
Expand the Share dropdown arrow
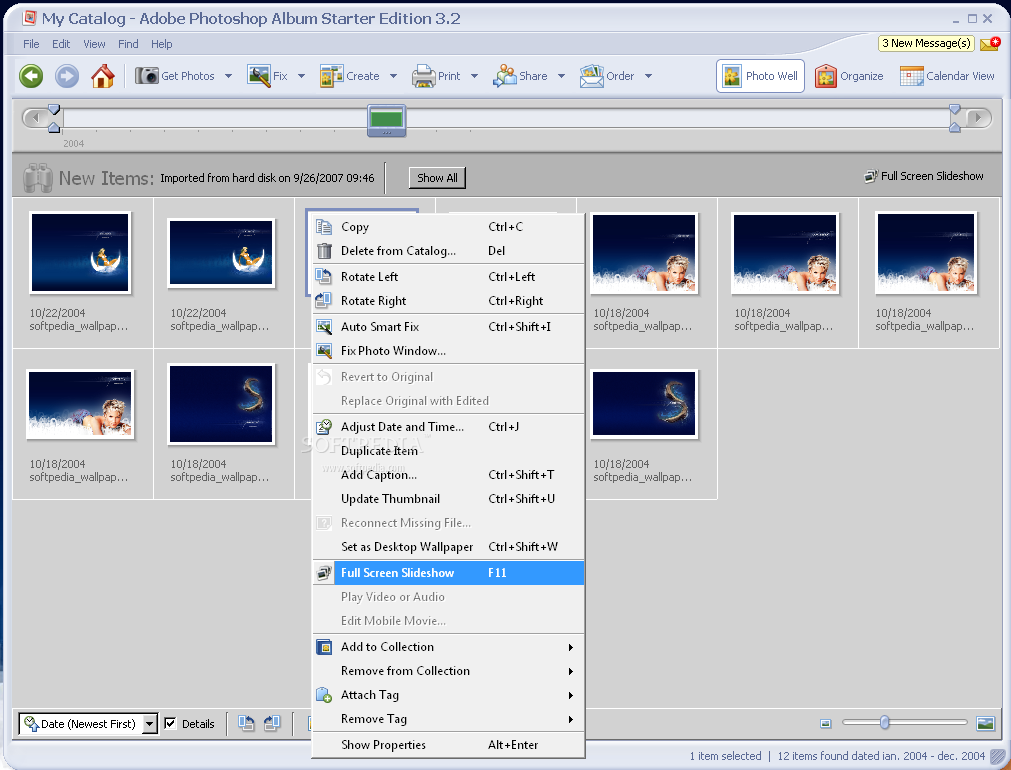tap(562, 76)
